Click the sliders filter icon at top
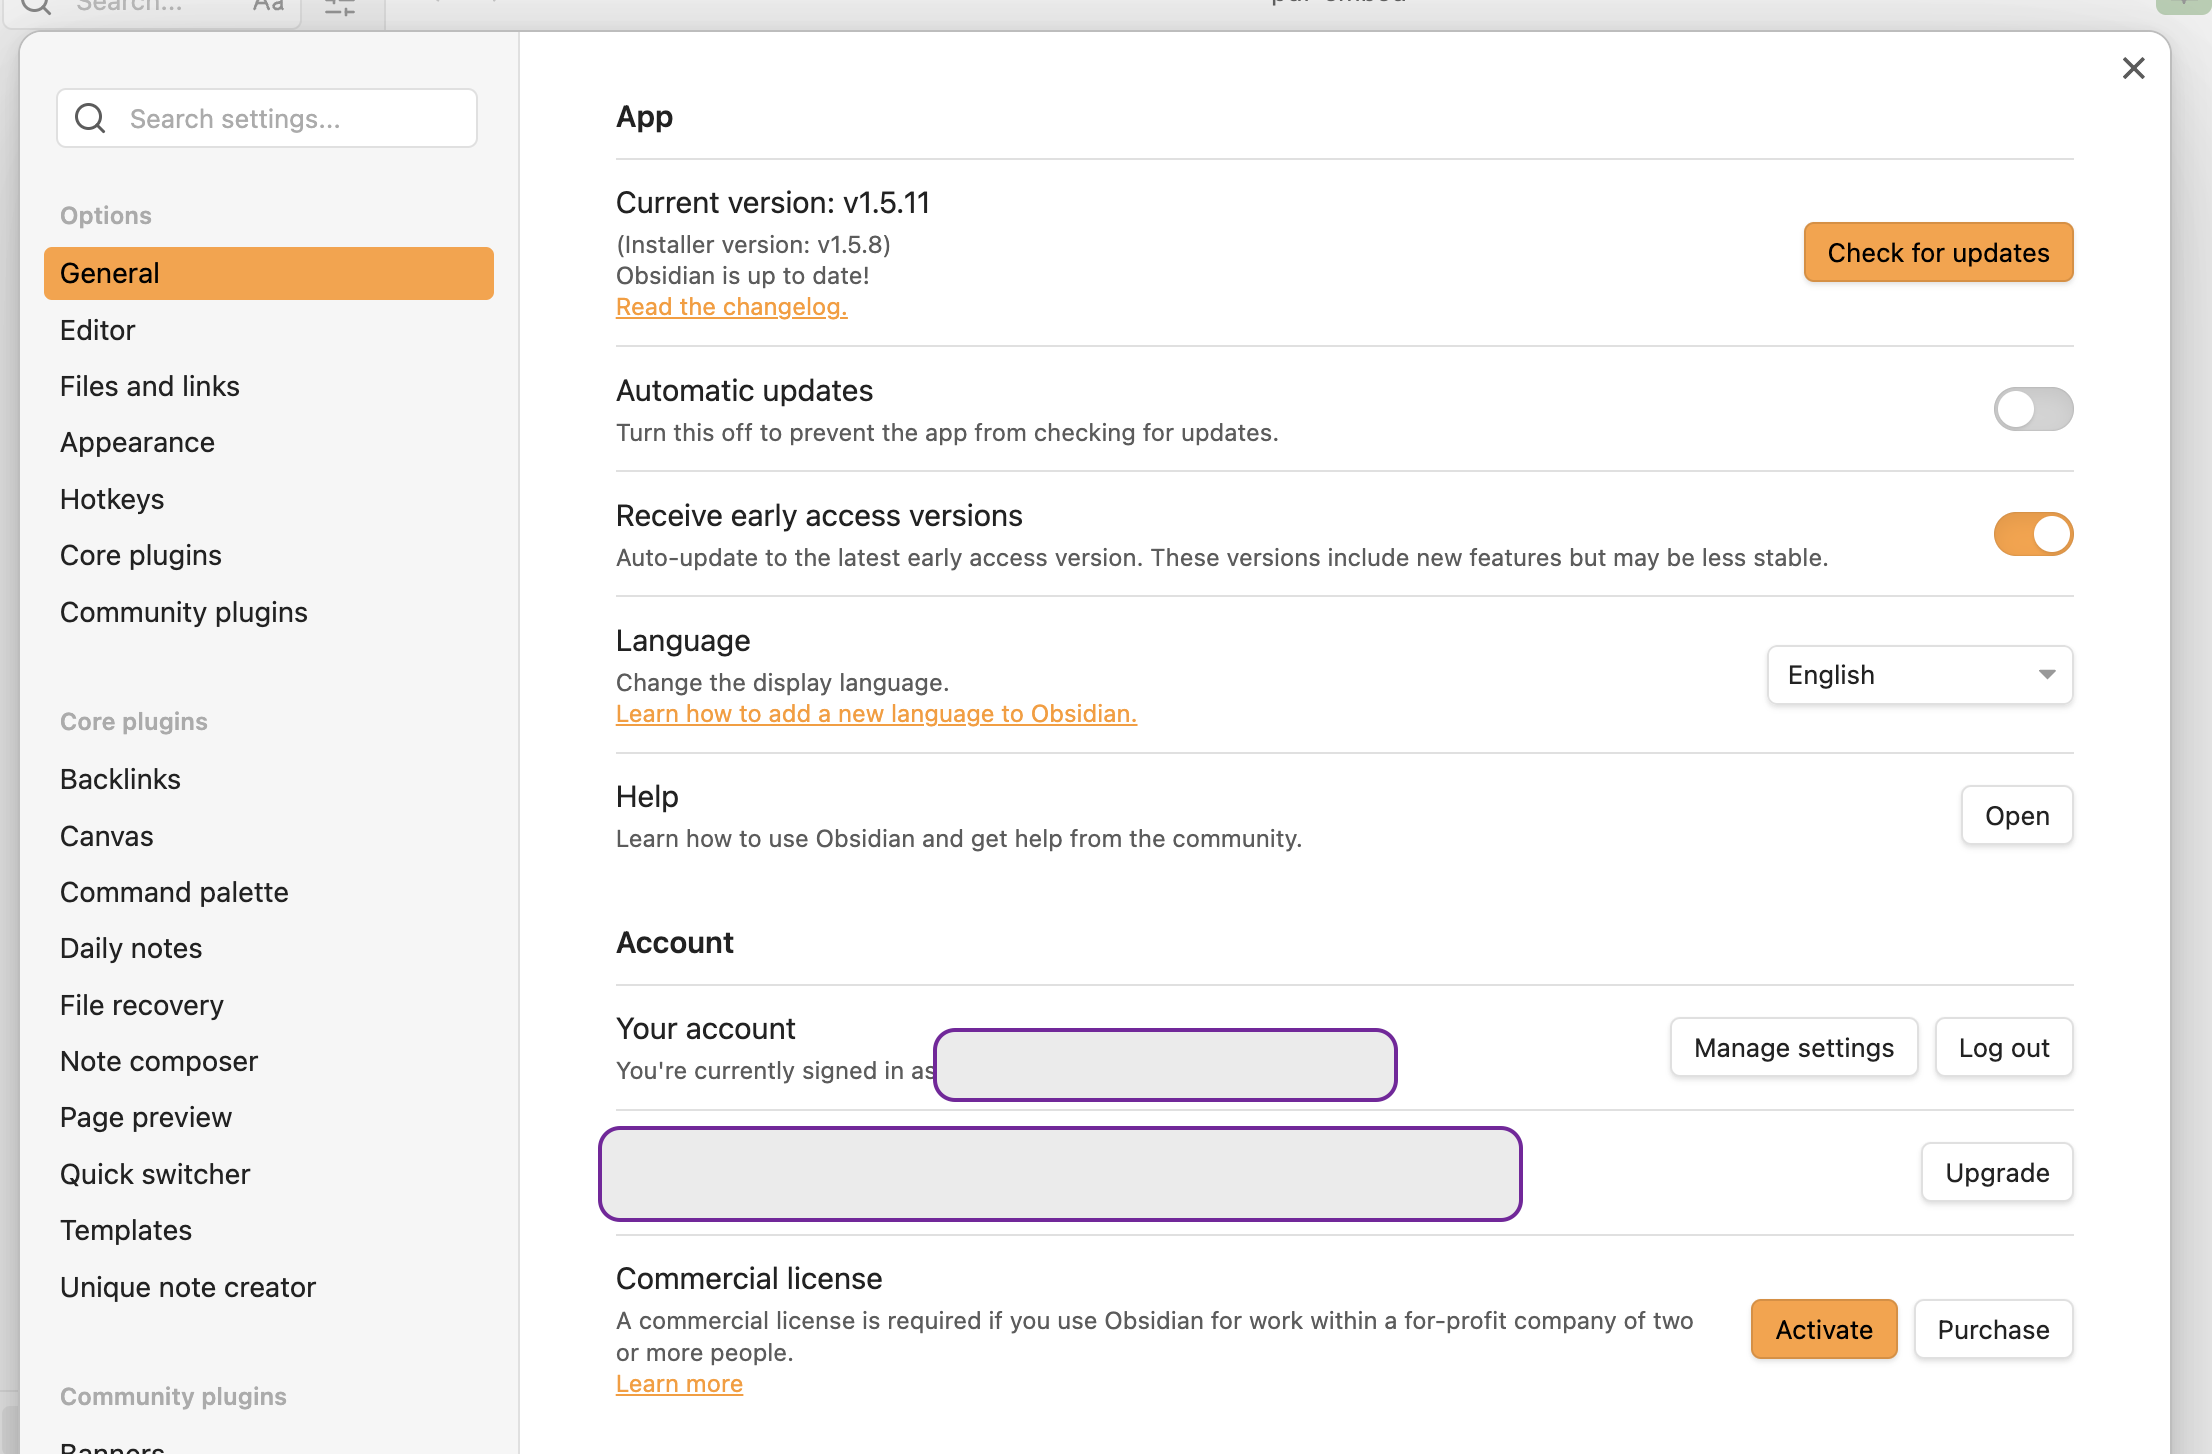The width and height of the screenshot is (2212, 1454). tap(340, 6)
